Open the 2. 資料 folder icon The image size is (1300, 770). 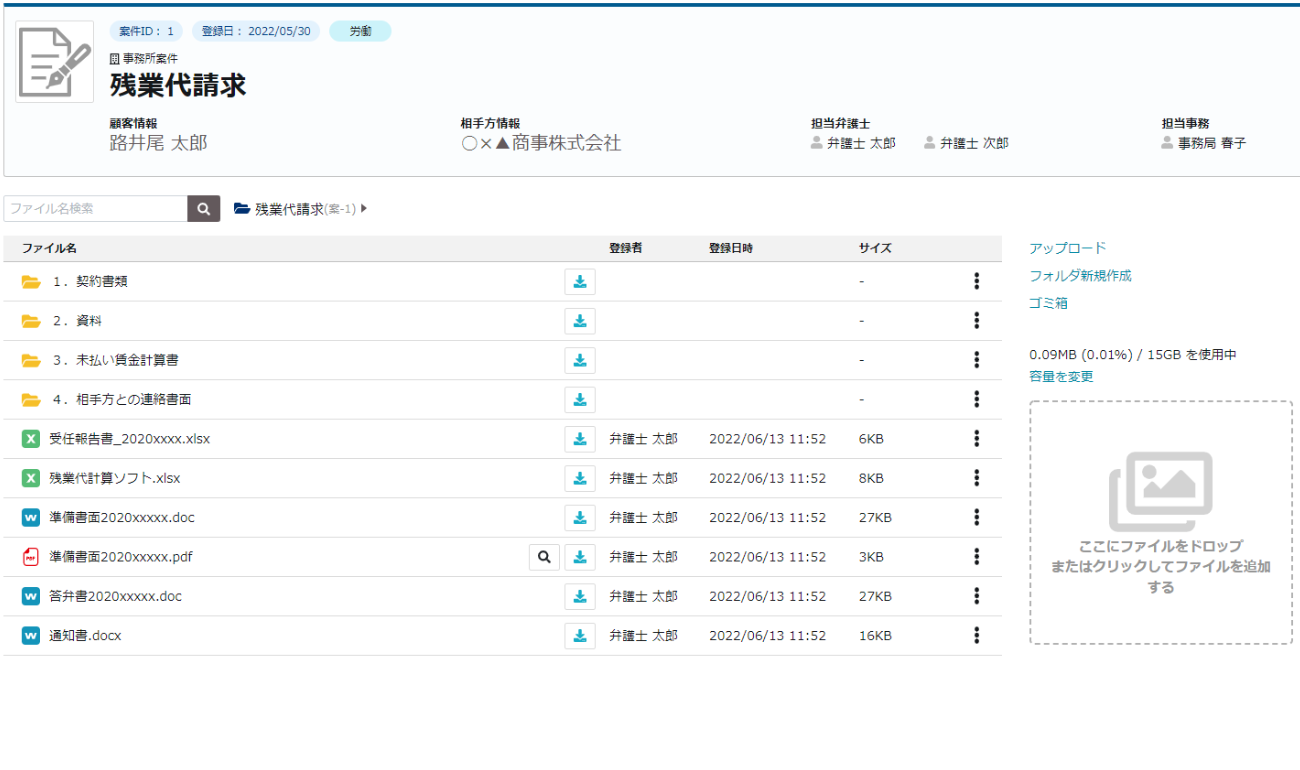(31, 321)
